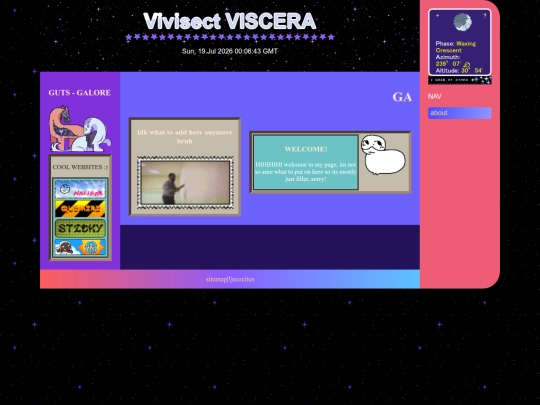This screenshot has height=405, width=540.
Task: Click the HIHIHIHI welcome paragraph
Action: coord(305,172)
